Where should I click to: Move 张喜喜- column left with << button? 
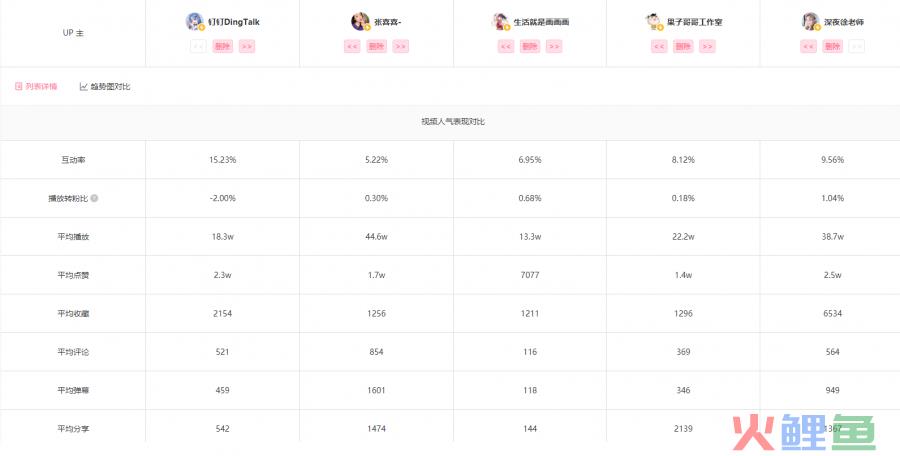pos(352,47)
